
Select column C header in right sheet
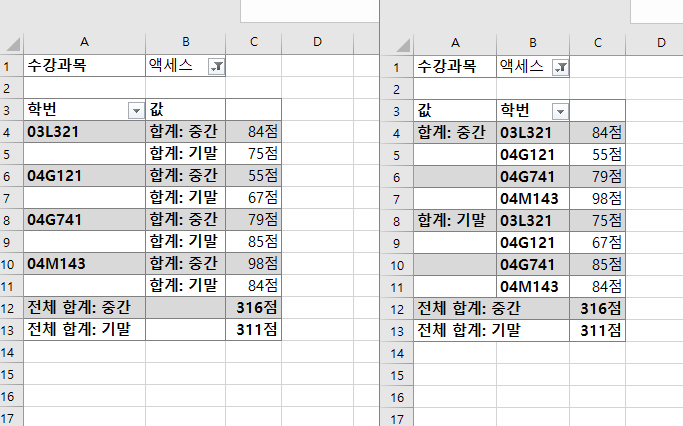pyautogui.click(x=598, y=42)
